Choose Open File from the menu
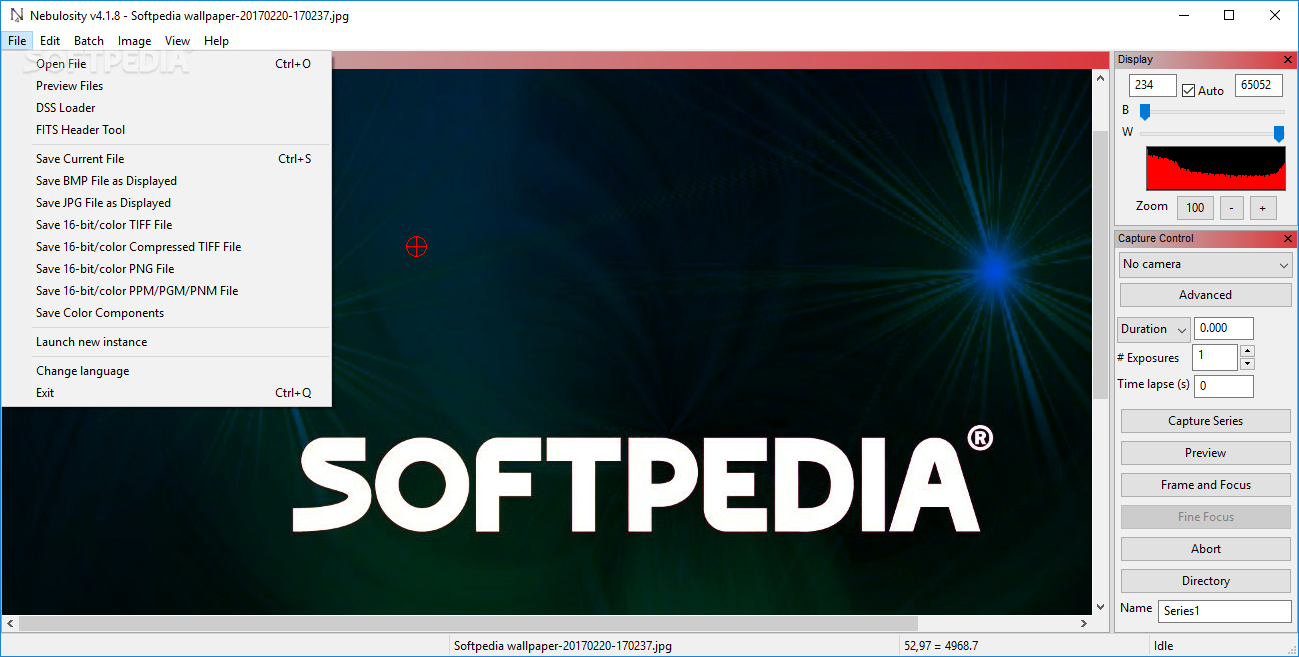1299x657 pixels. [167, 64]
